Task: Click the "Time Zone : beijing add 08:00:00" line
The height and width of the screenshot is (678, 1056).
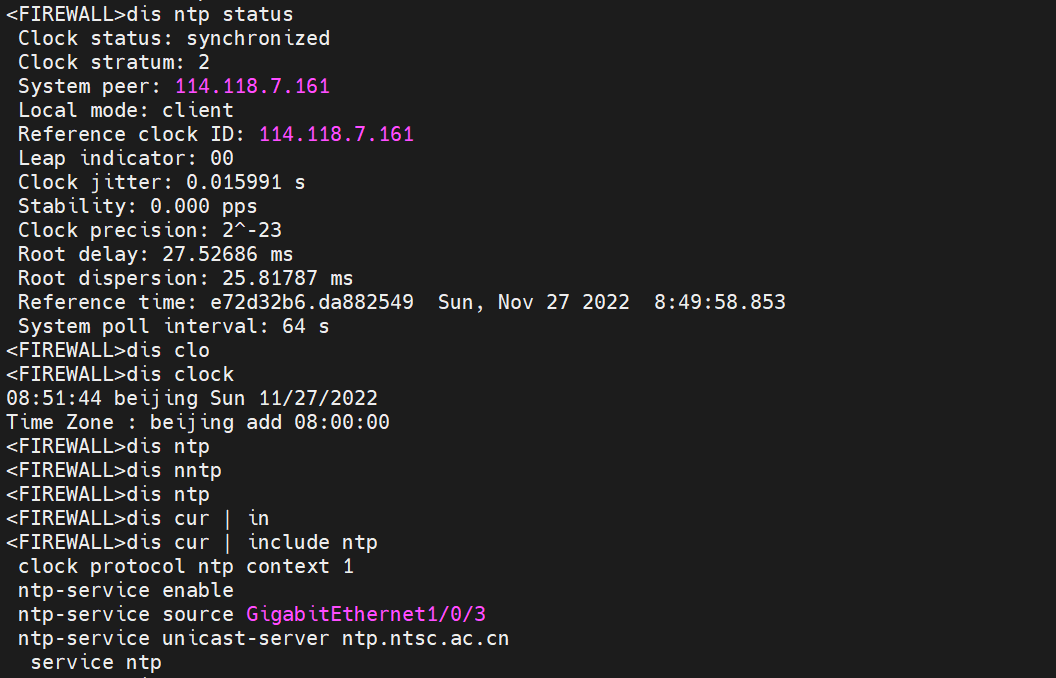Action: tap(198, 422)
